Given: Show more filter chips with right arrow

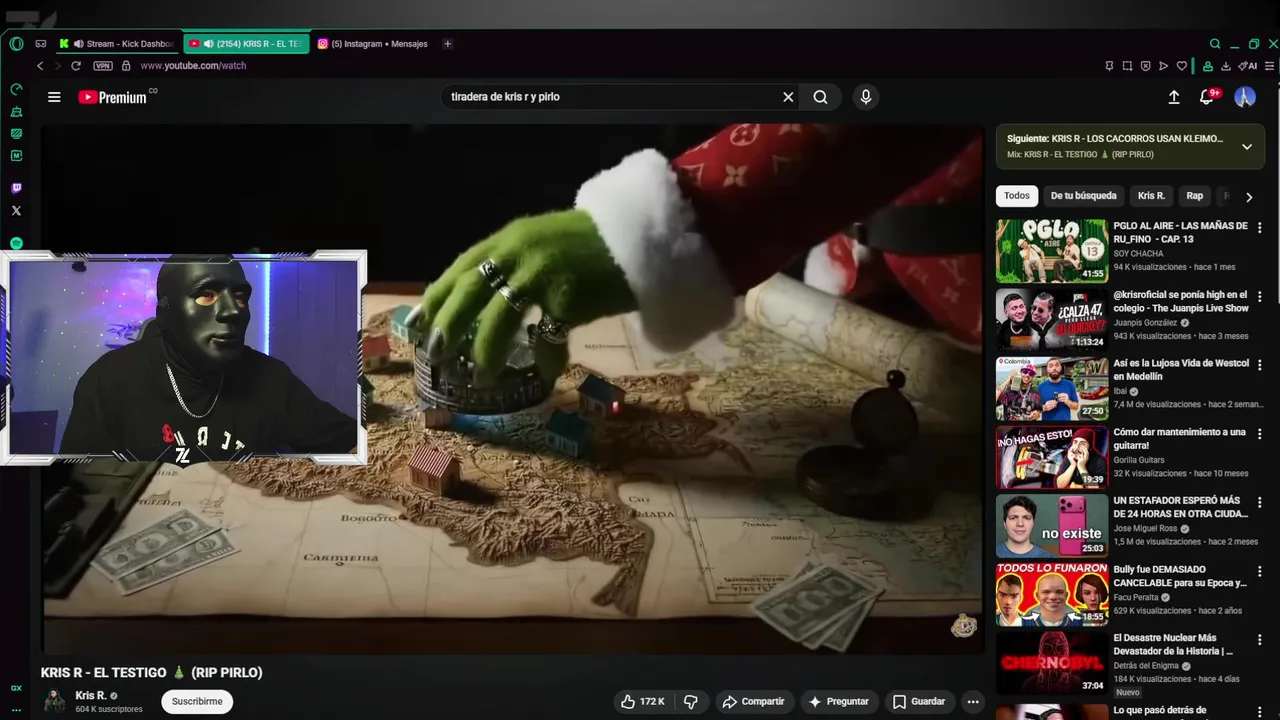Looking at the screenshot, I should tap(1249, 197).
